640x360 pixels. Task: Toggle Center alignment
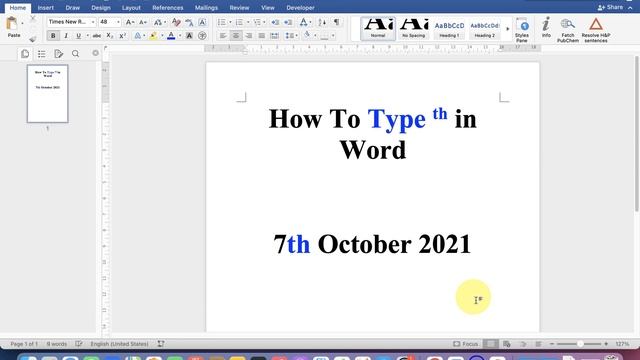pyautogui.click(x=236, y=36)
